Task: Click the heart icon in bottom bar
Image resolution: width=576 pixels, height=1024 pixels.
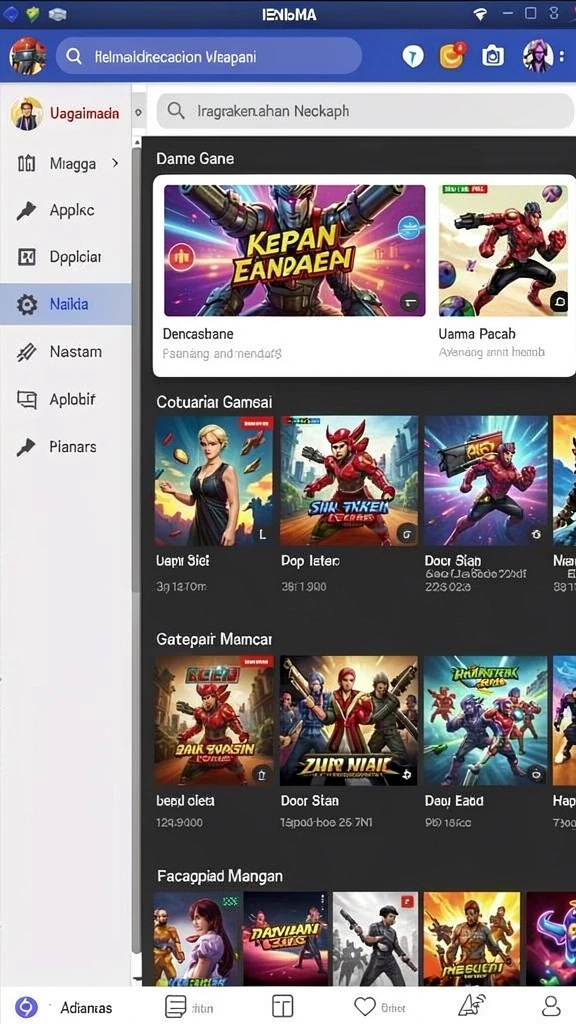Action: coord(364,1006)
